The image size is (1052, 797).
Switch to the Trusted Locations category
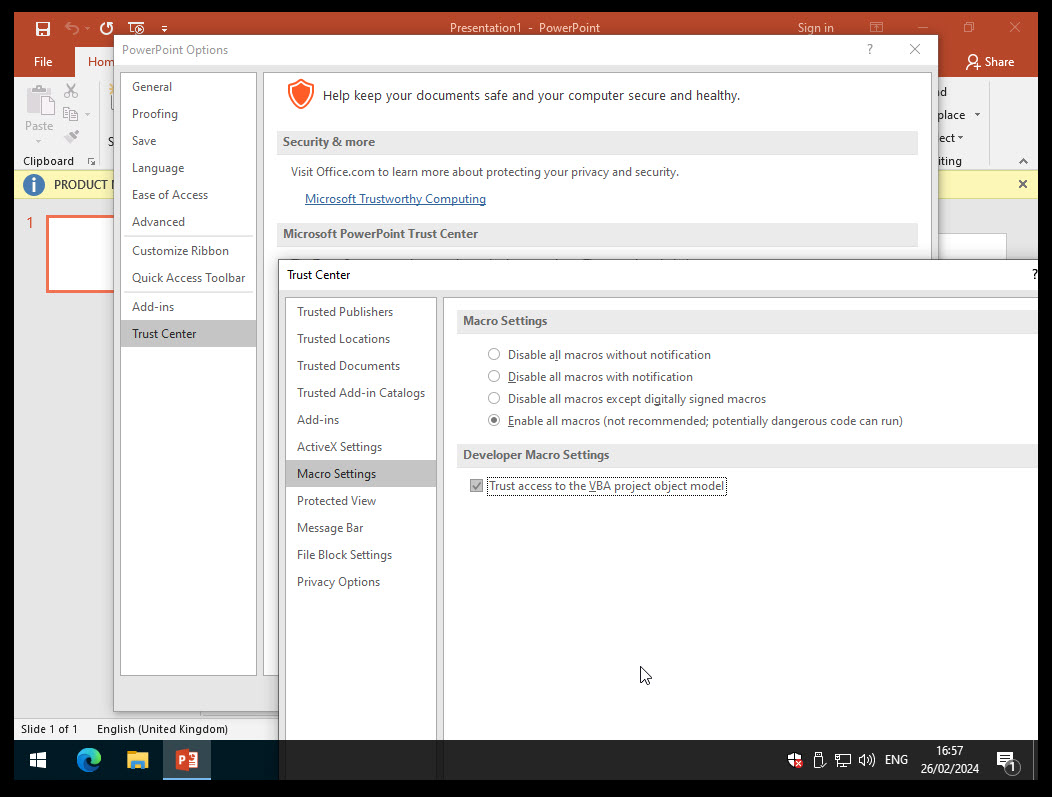click(343, 338)
